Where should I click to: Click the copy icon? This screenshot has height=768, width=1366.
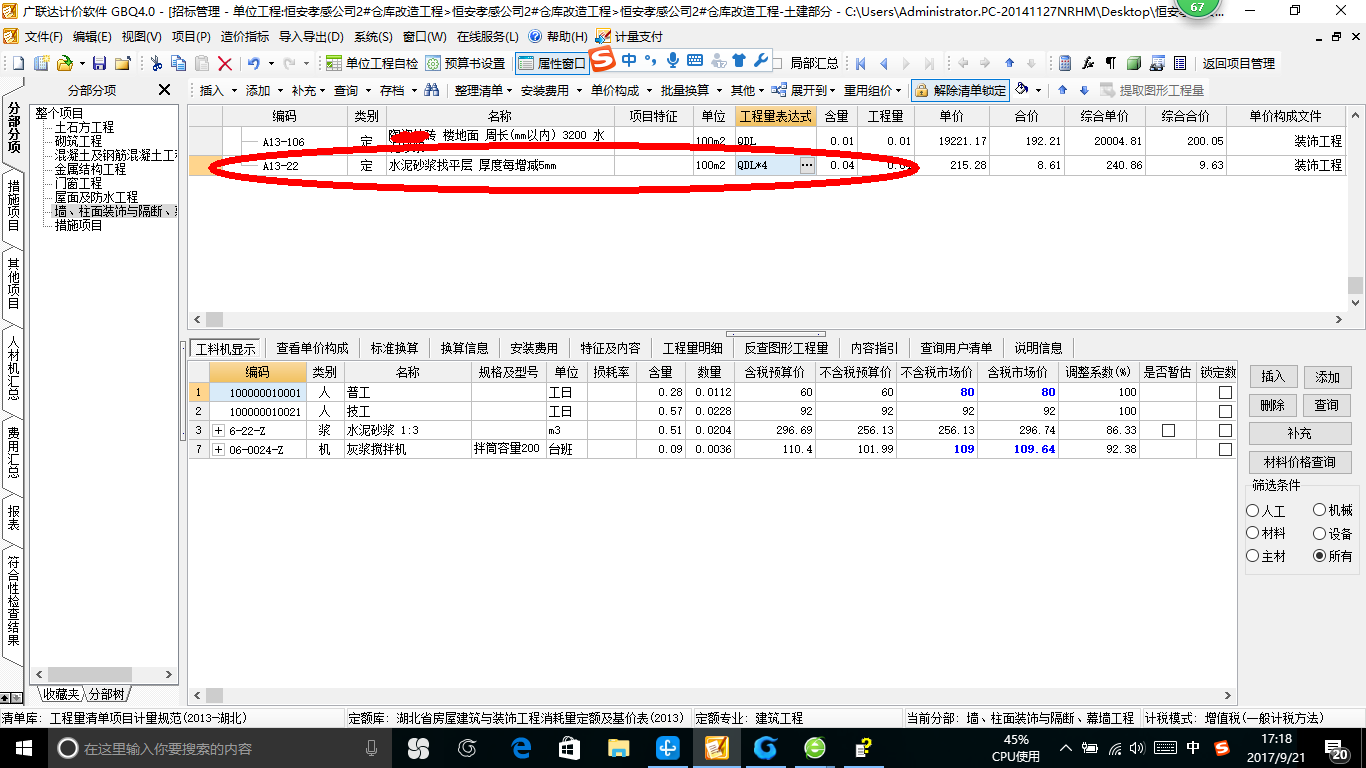179,63
